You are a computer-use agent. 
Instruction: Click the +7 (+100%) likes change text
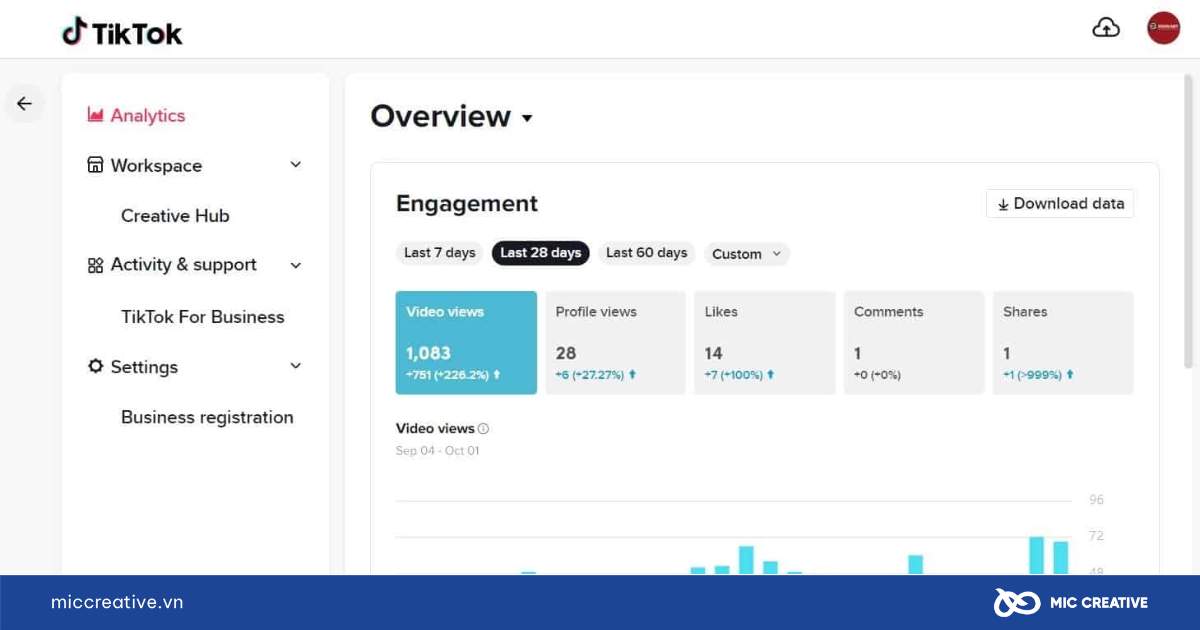coord(734,375)
